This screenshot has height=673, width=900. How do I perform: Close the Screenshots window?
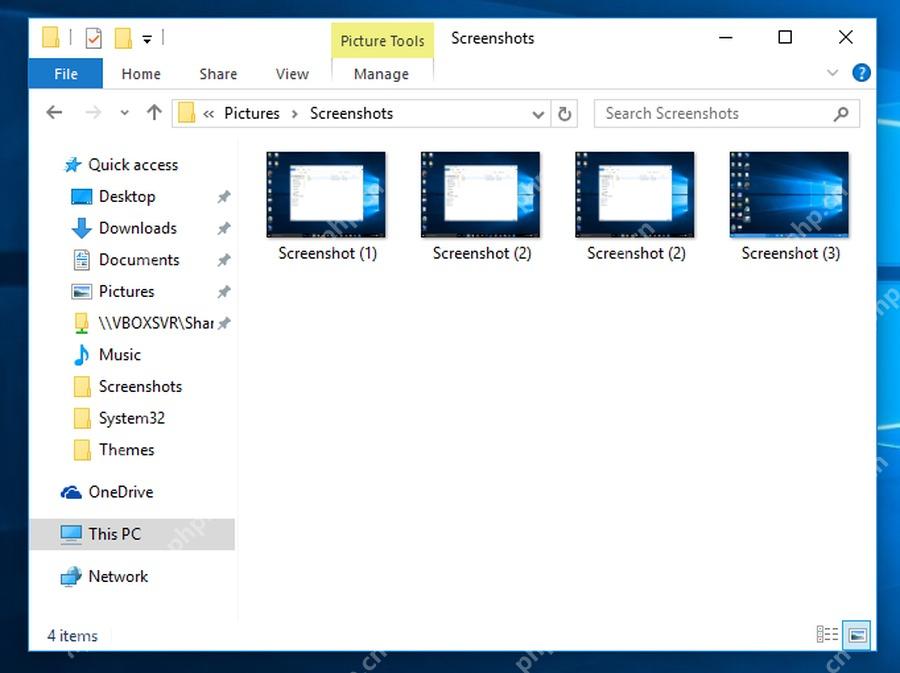(845, 38)
